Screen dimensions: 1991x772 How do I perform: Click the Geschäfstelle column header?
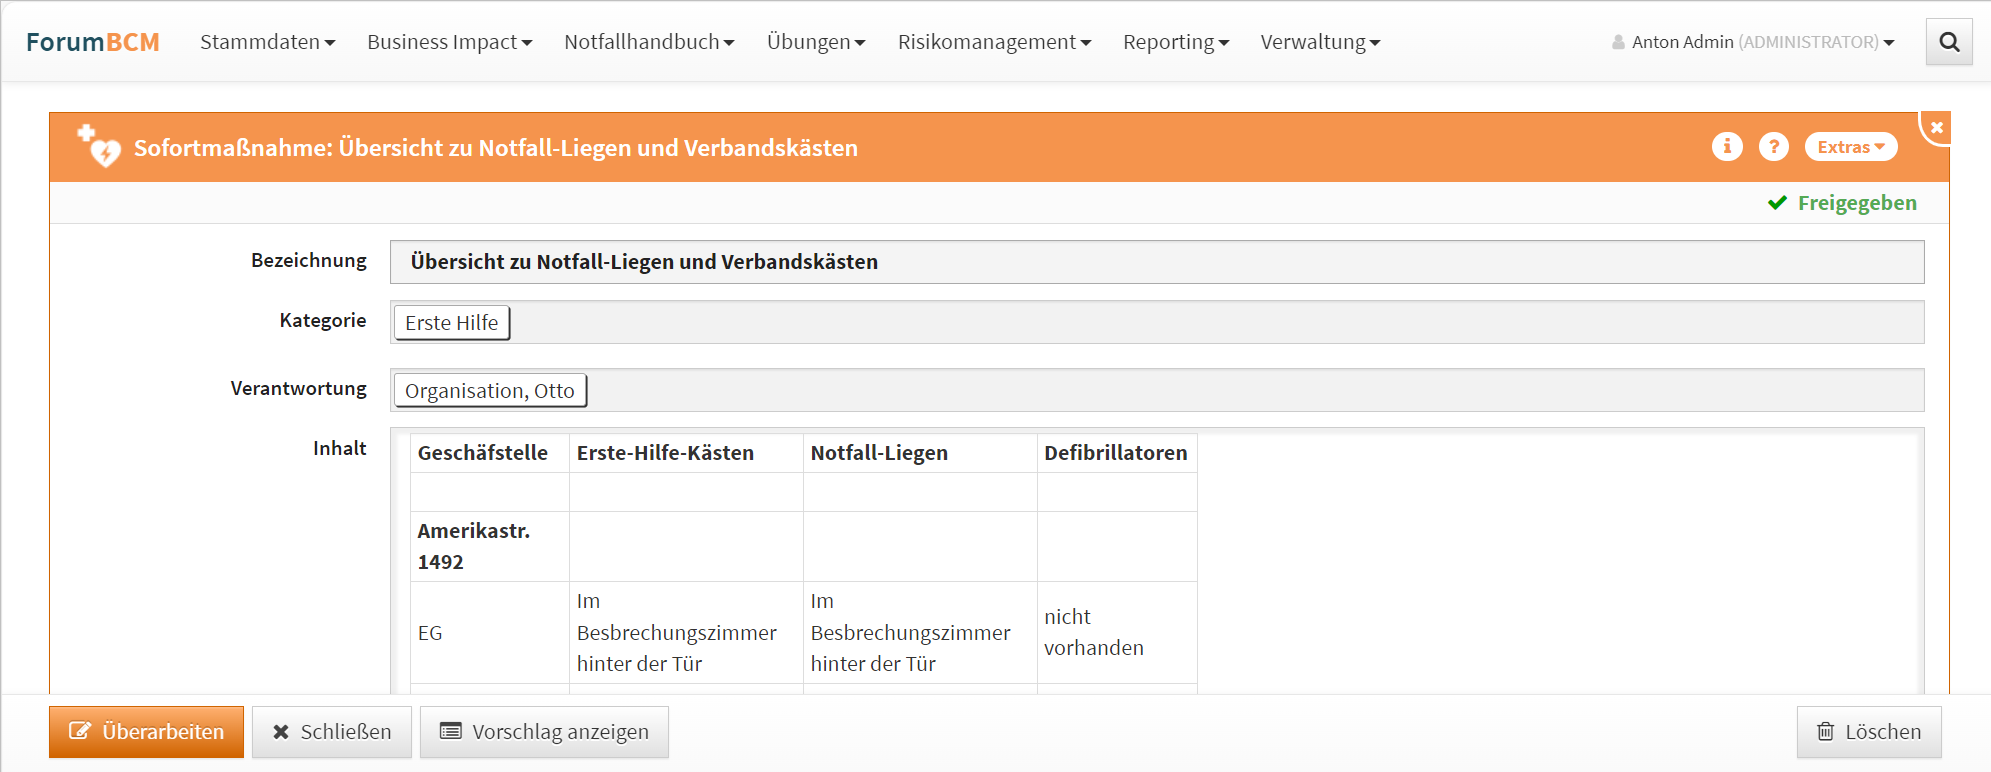click(x=490, y=453)
